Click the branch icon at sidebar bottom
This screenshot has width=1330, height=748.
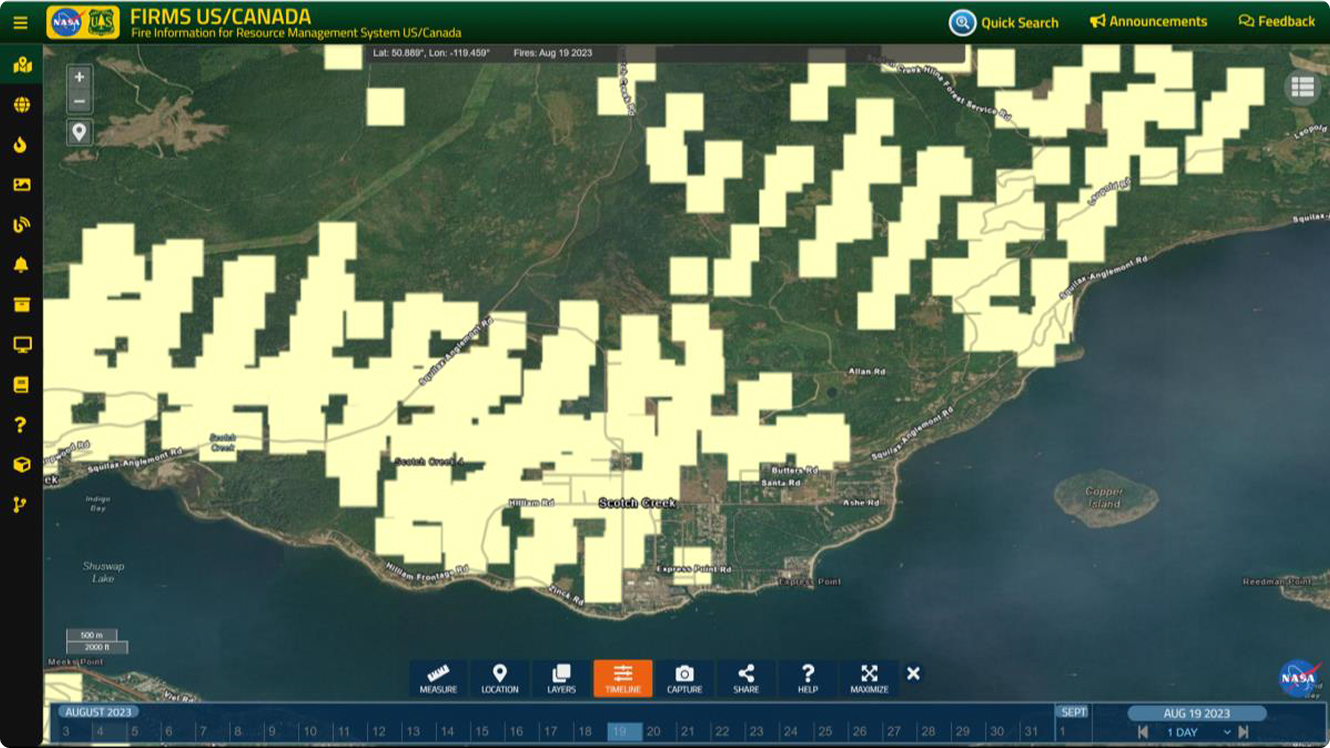21,505
